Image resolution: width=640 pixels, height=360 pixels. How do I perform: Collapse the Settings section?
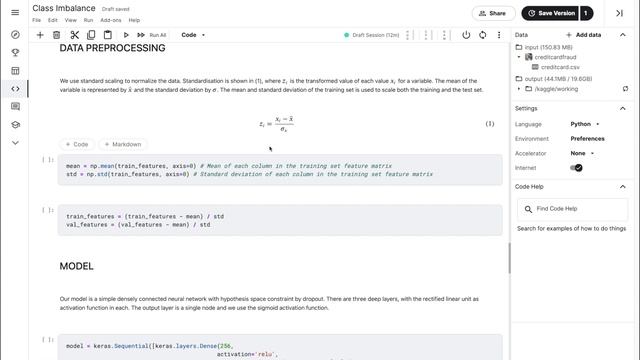coord(622,109)
